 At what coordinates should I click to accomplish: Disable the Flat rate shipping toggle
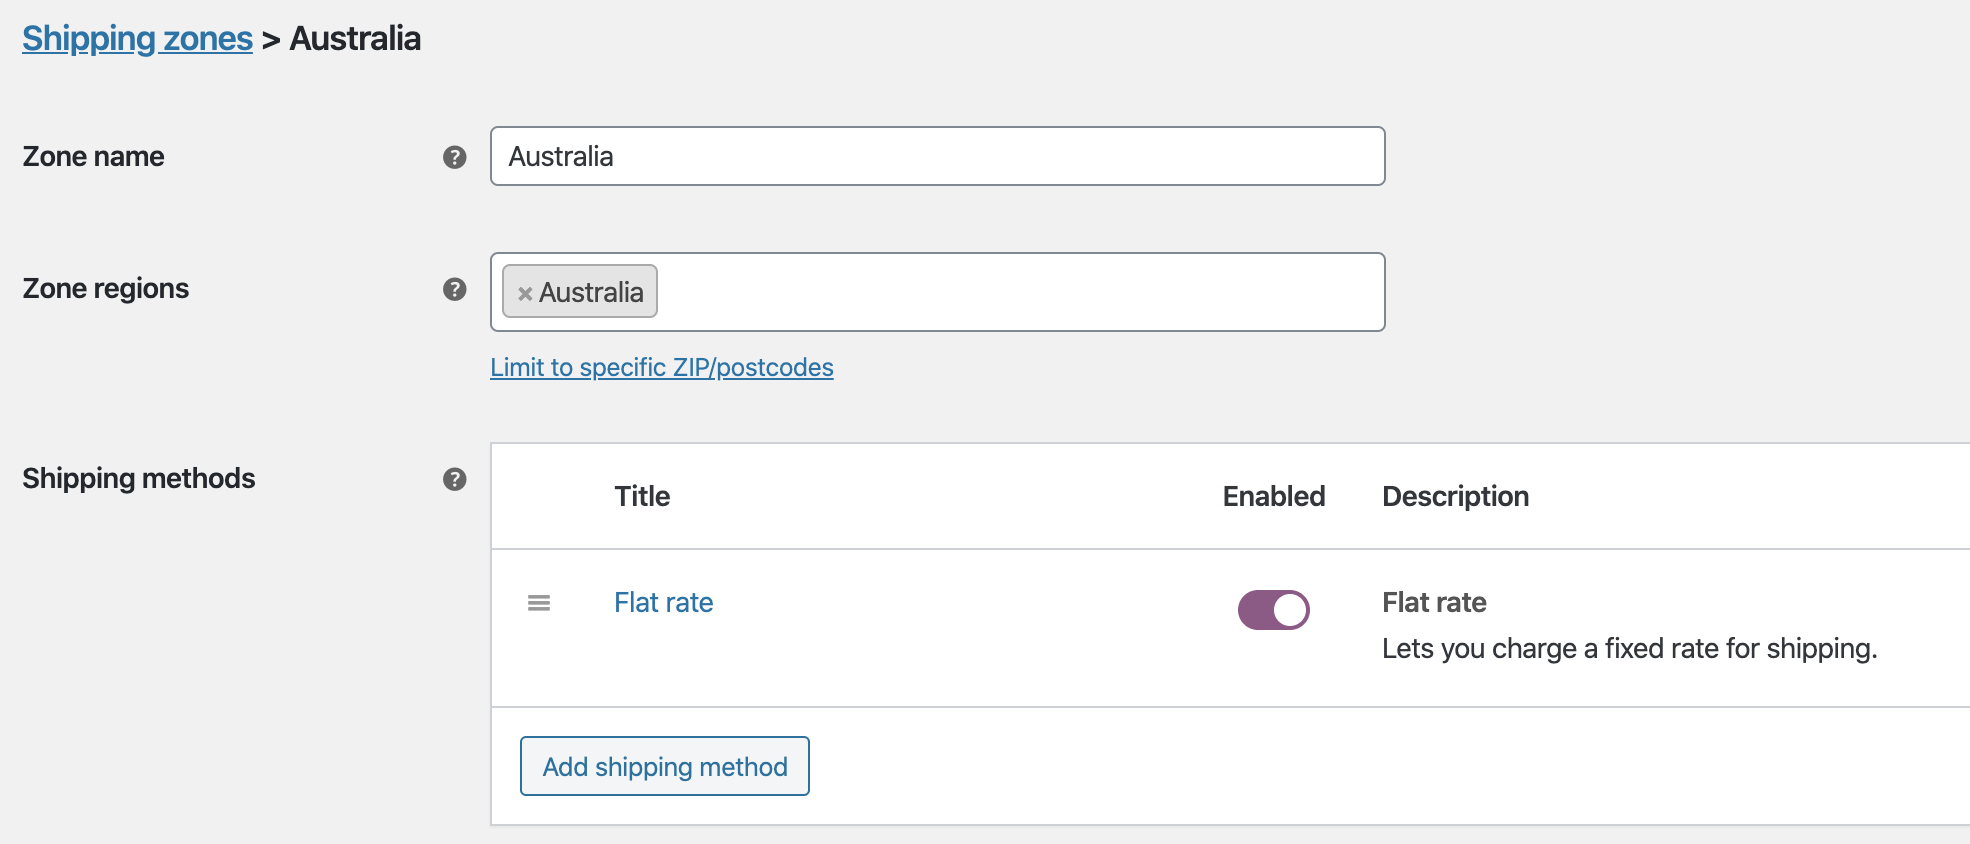click(1273, 609)
